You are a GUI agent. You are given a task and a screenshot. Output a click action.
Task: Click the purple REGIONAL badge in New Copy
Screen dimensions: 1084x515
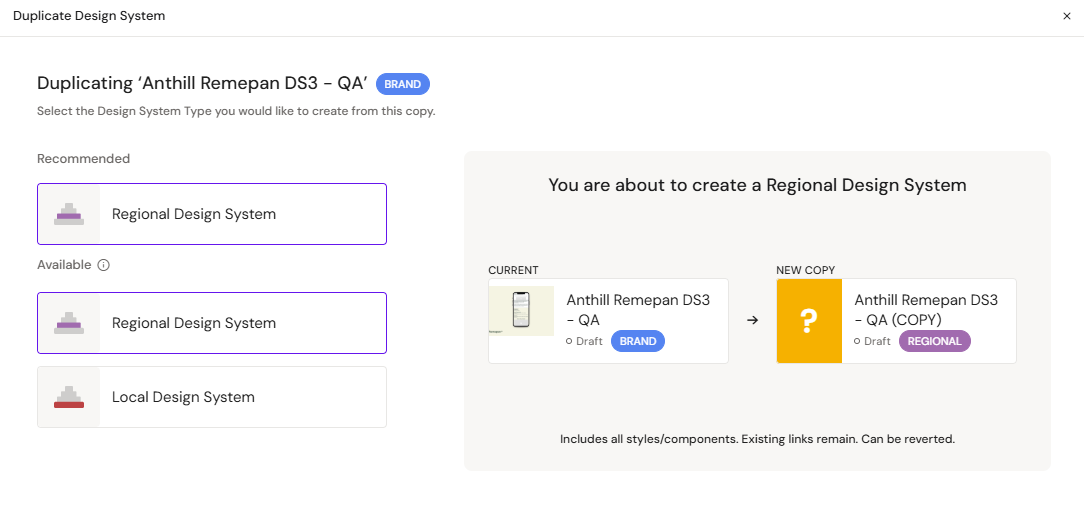[x=934, y=341]
